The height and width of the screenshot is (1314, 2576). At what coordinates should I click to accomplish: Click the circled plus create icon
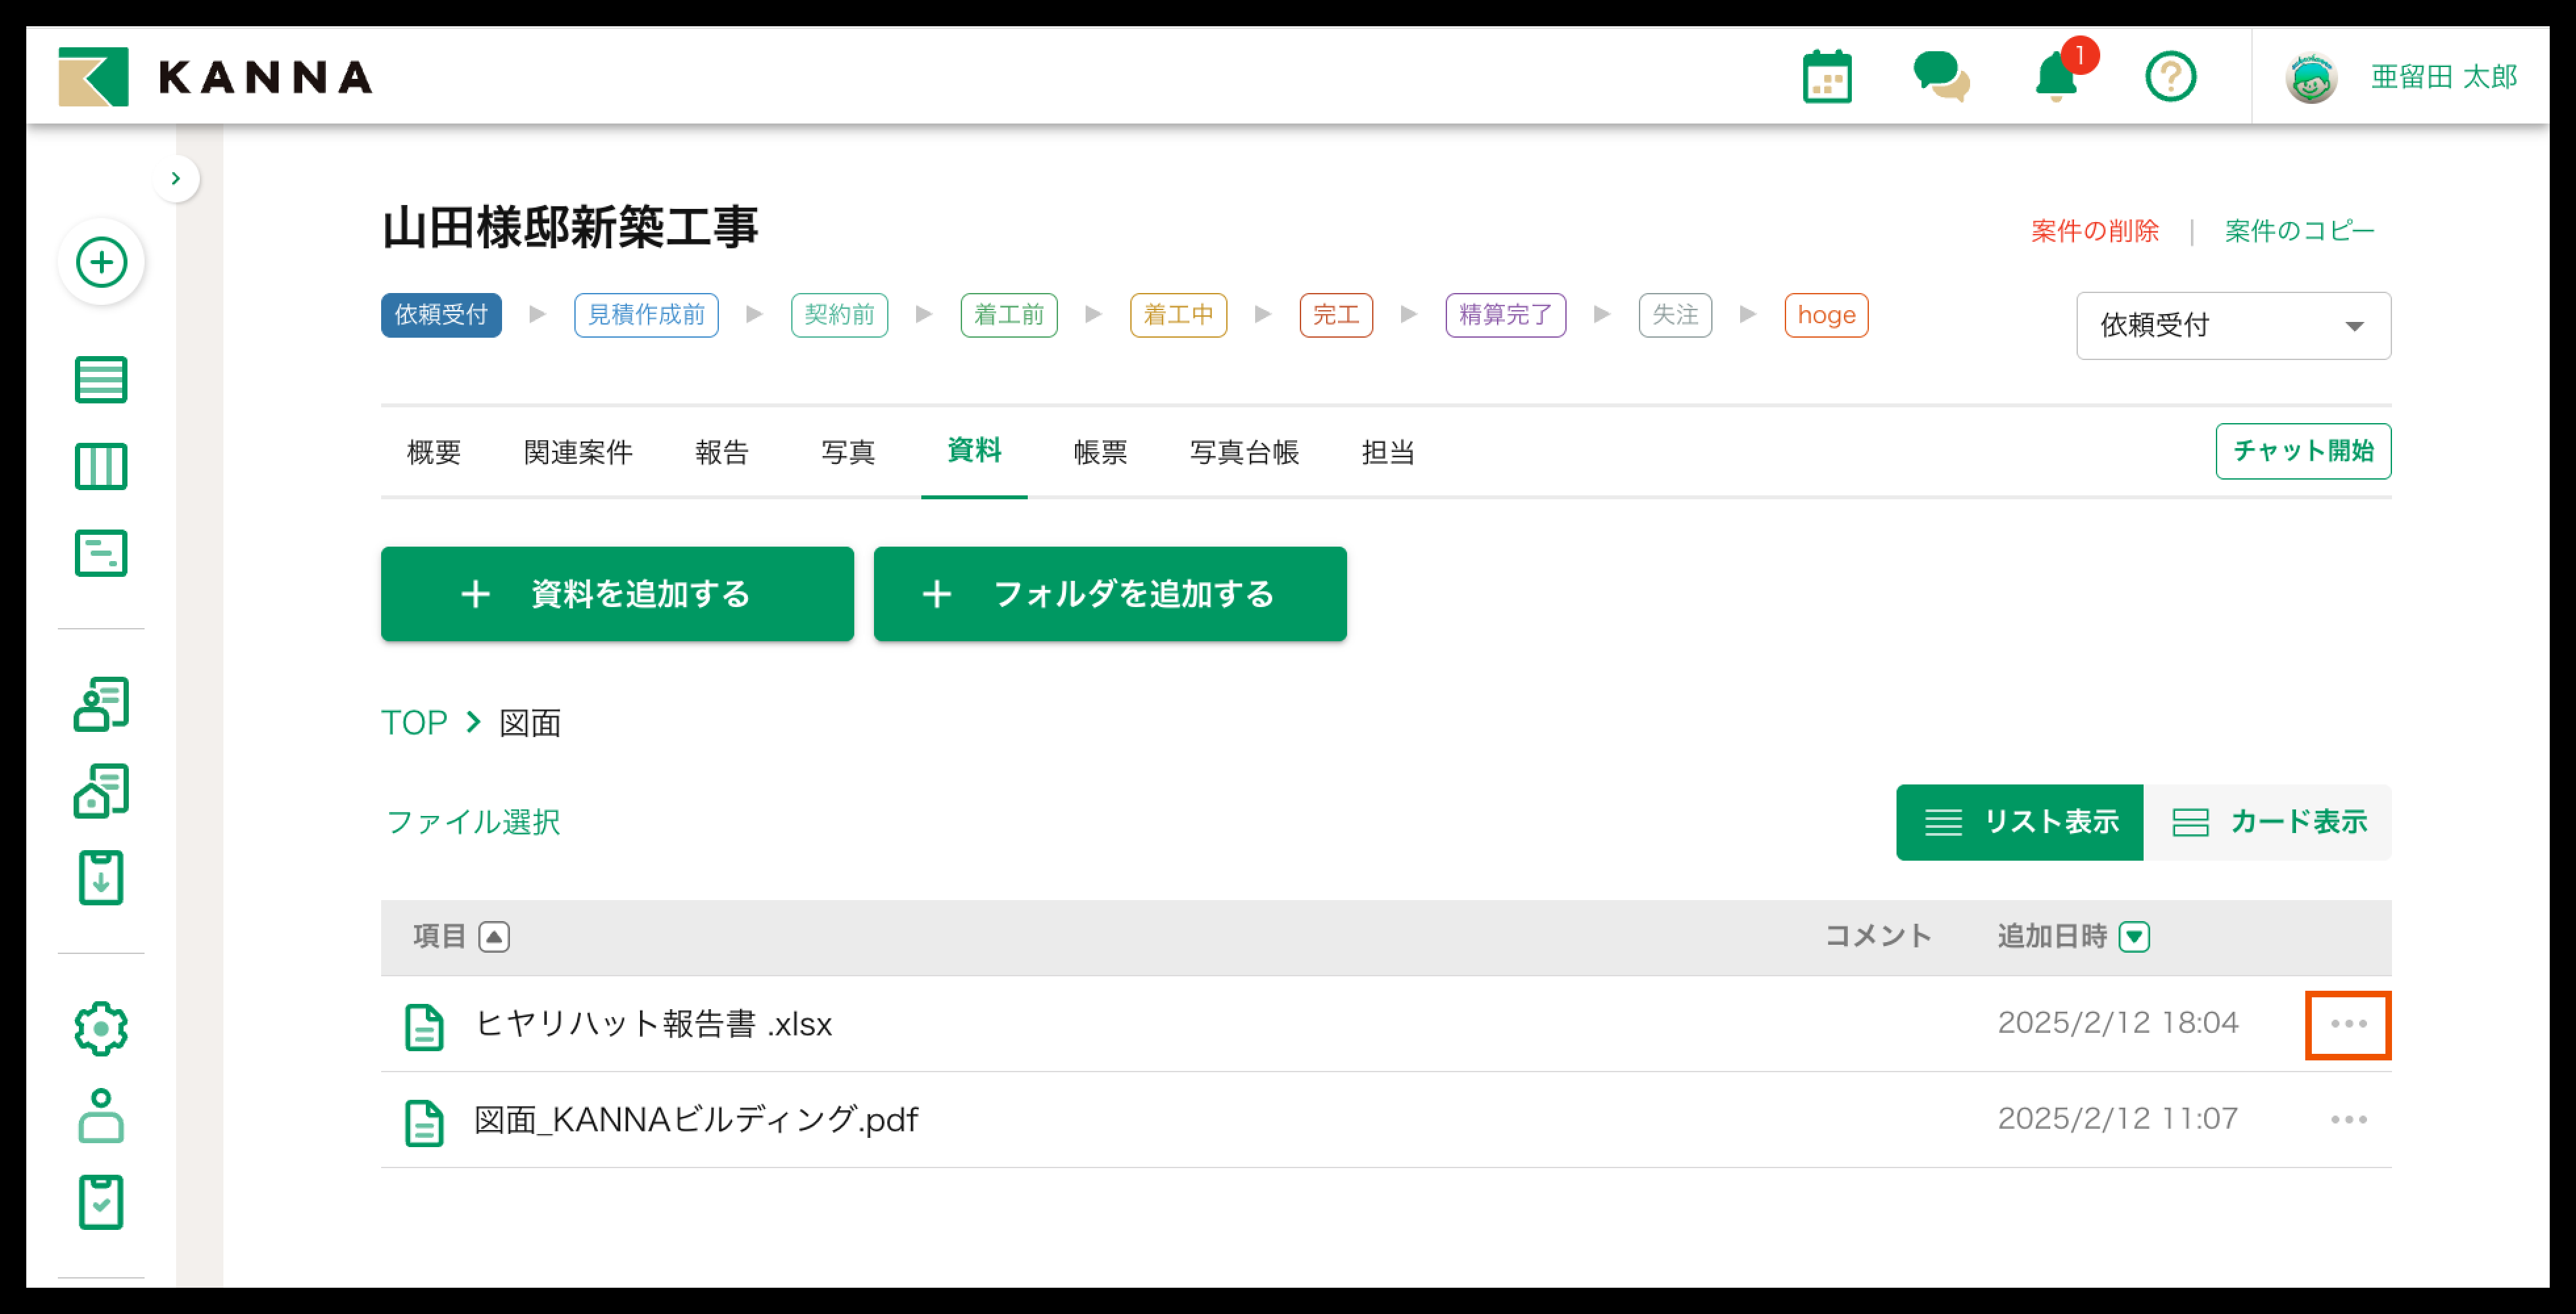101,263
